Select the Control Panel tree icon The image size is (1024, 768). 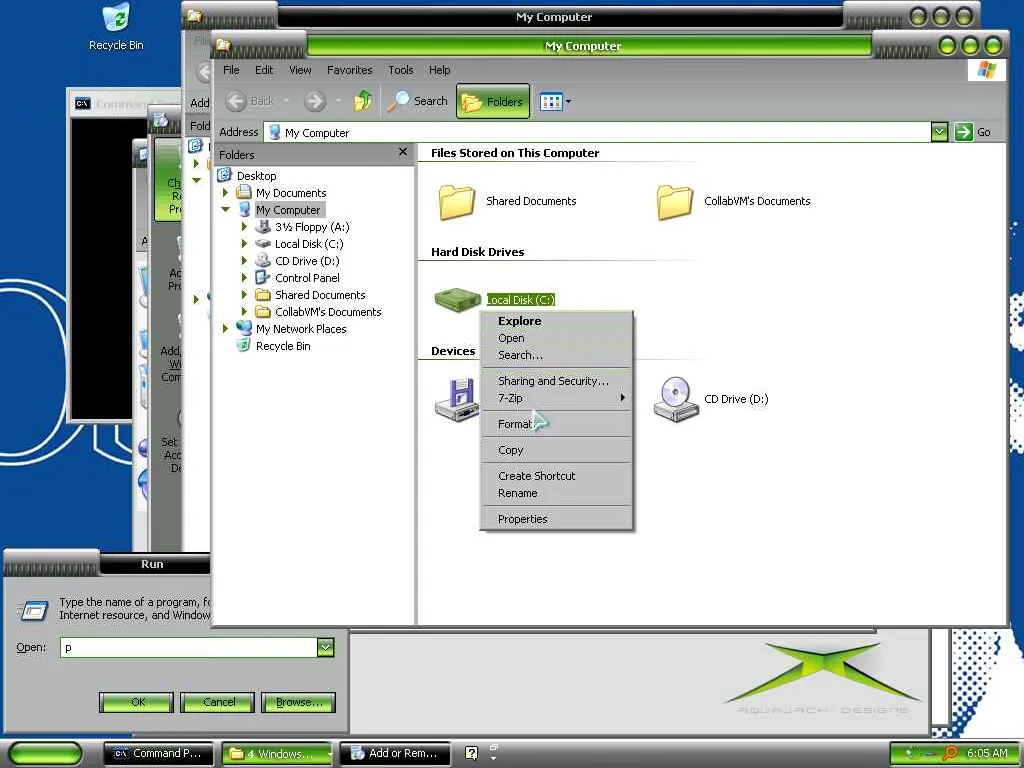(263, 278)
